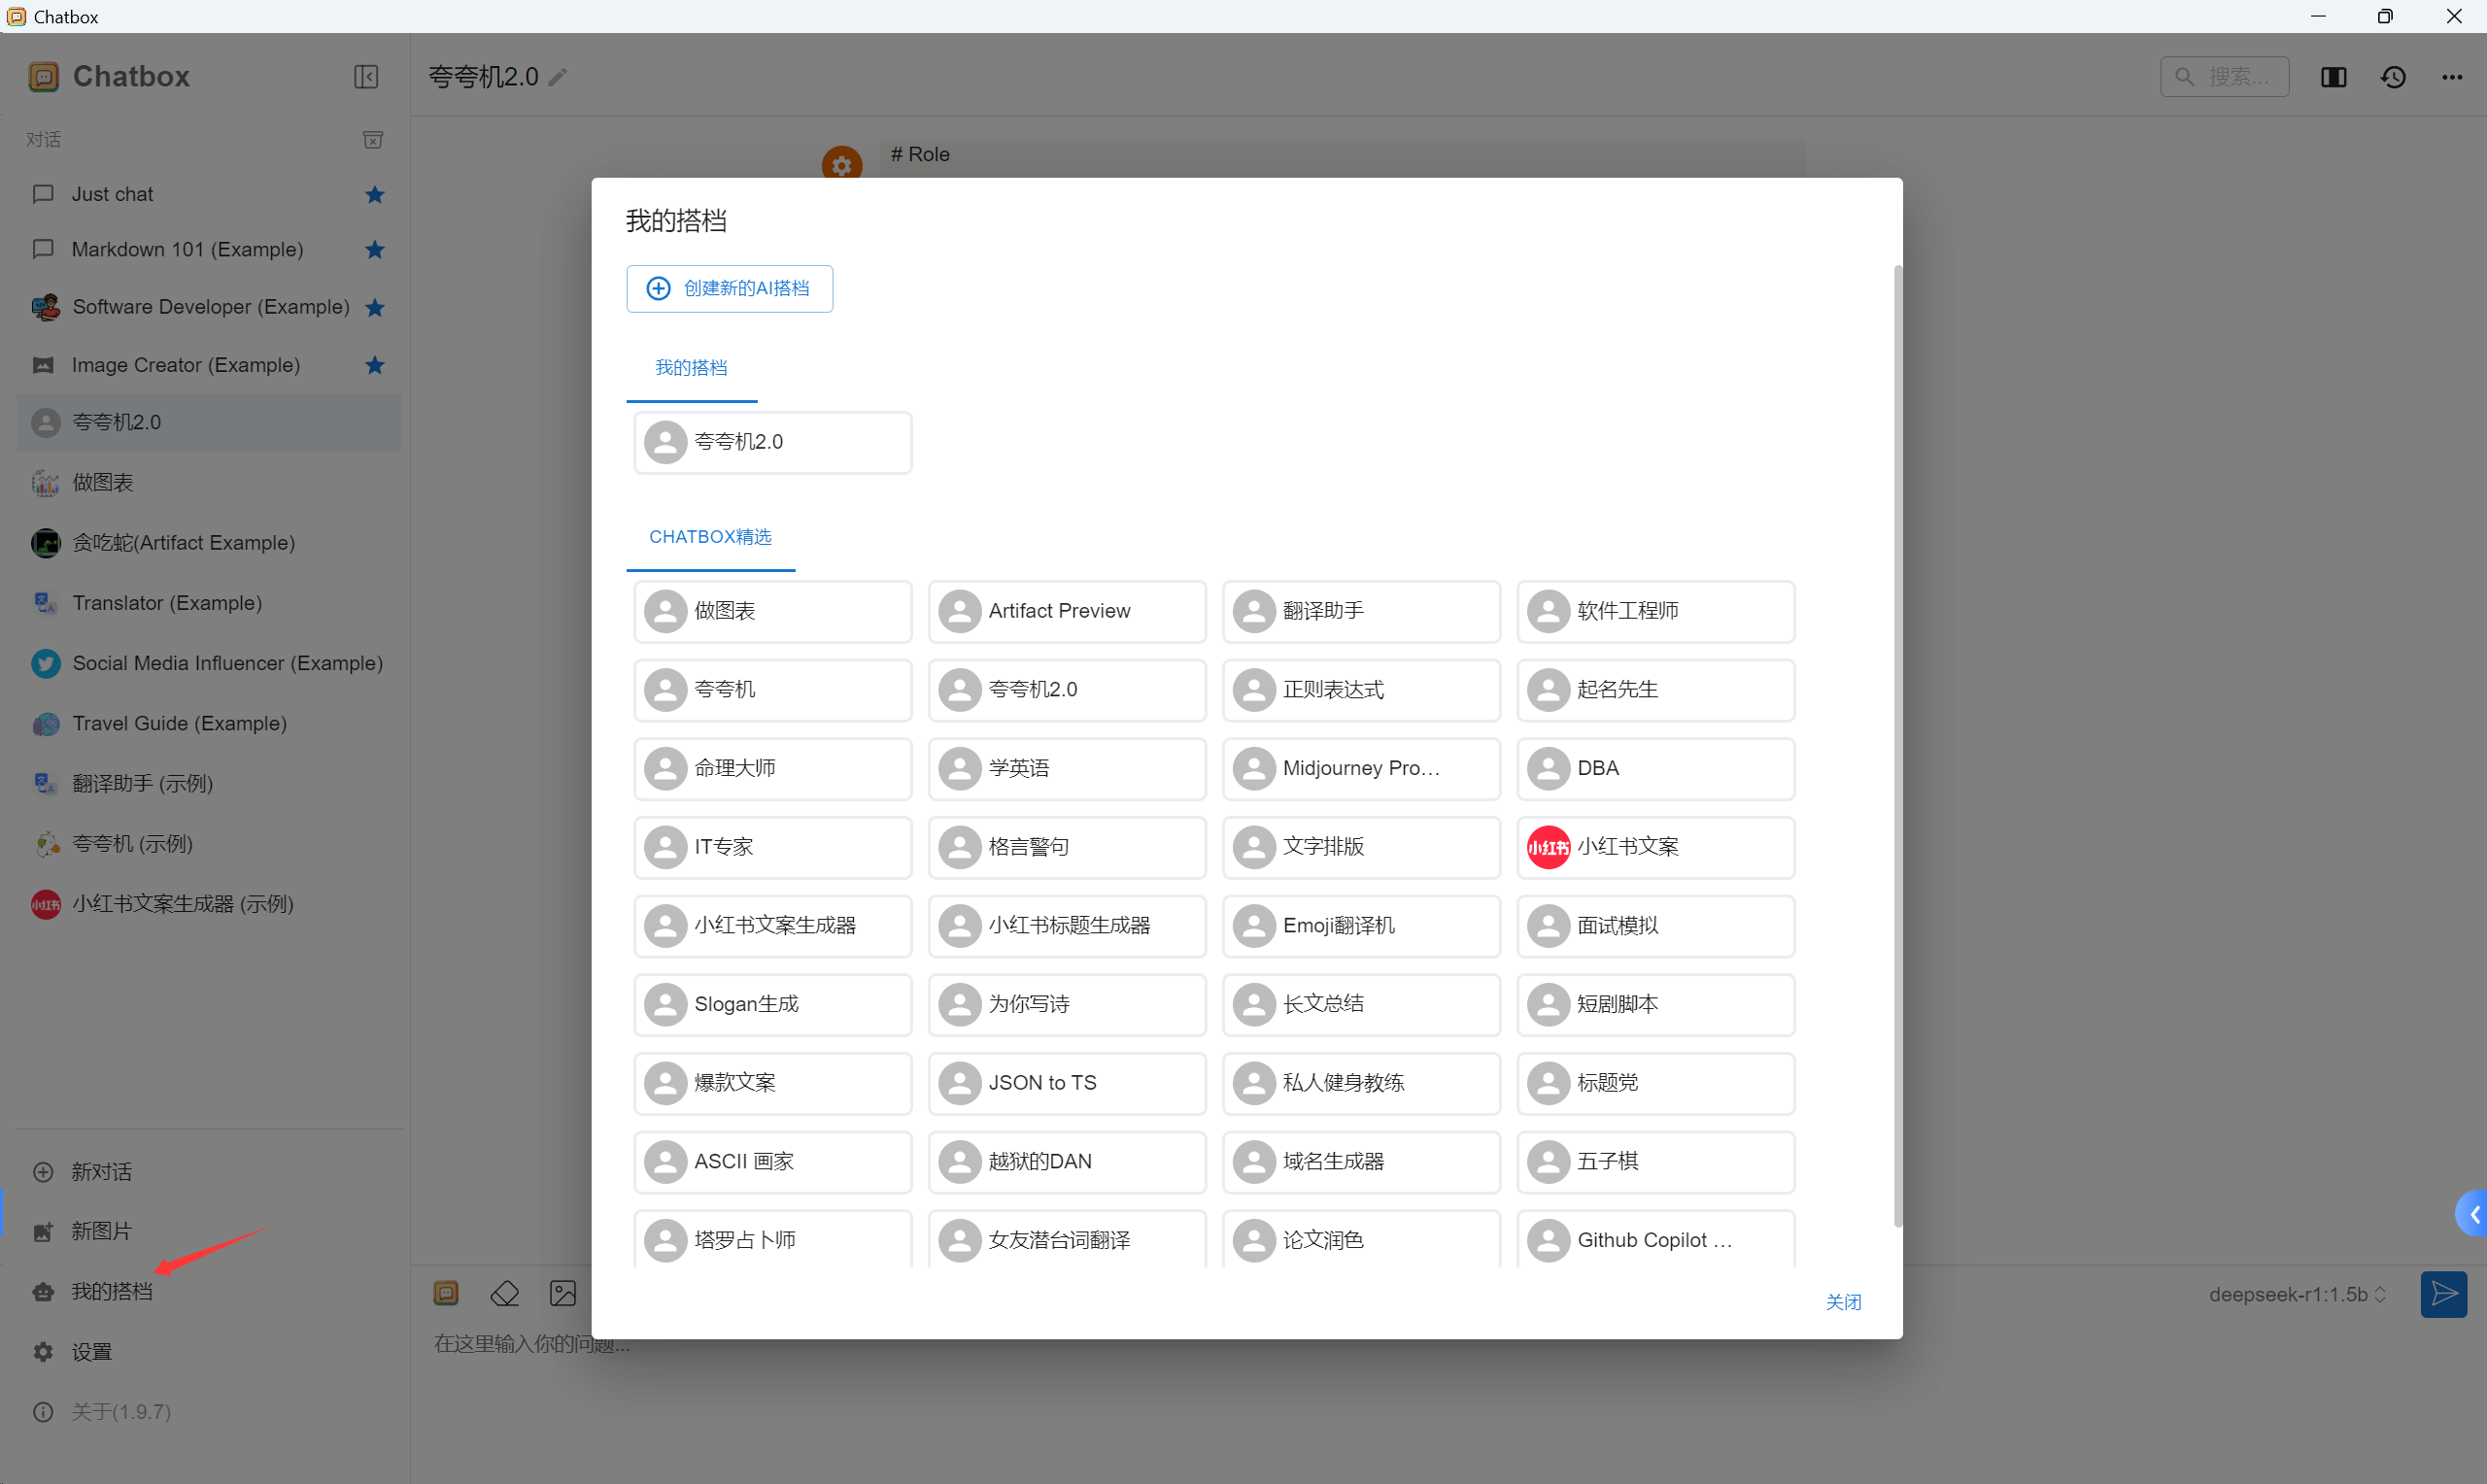This screenshot has width=2487, height=1484.
Task: Open Social Media Influencer (Example) conversation
Action: [x=208, y=663]
